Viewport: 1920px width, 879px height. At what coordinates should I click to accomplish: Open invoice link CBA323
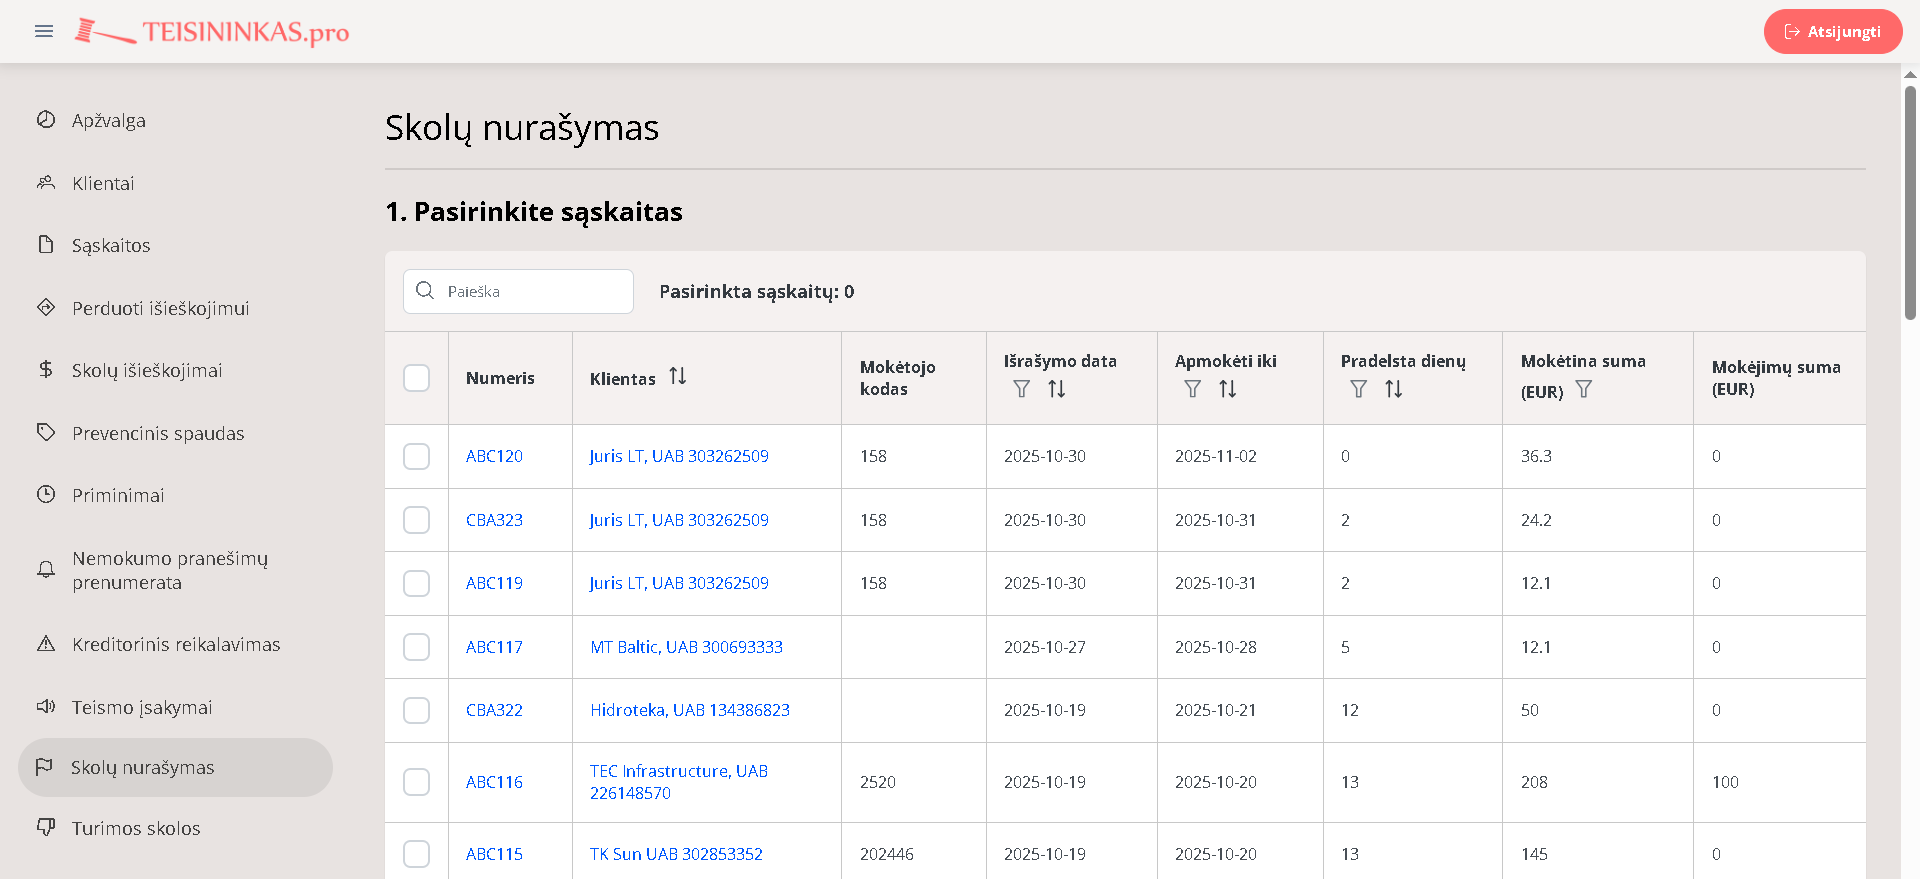(x=494, y=520)
